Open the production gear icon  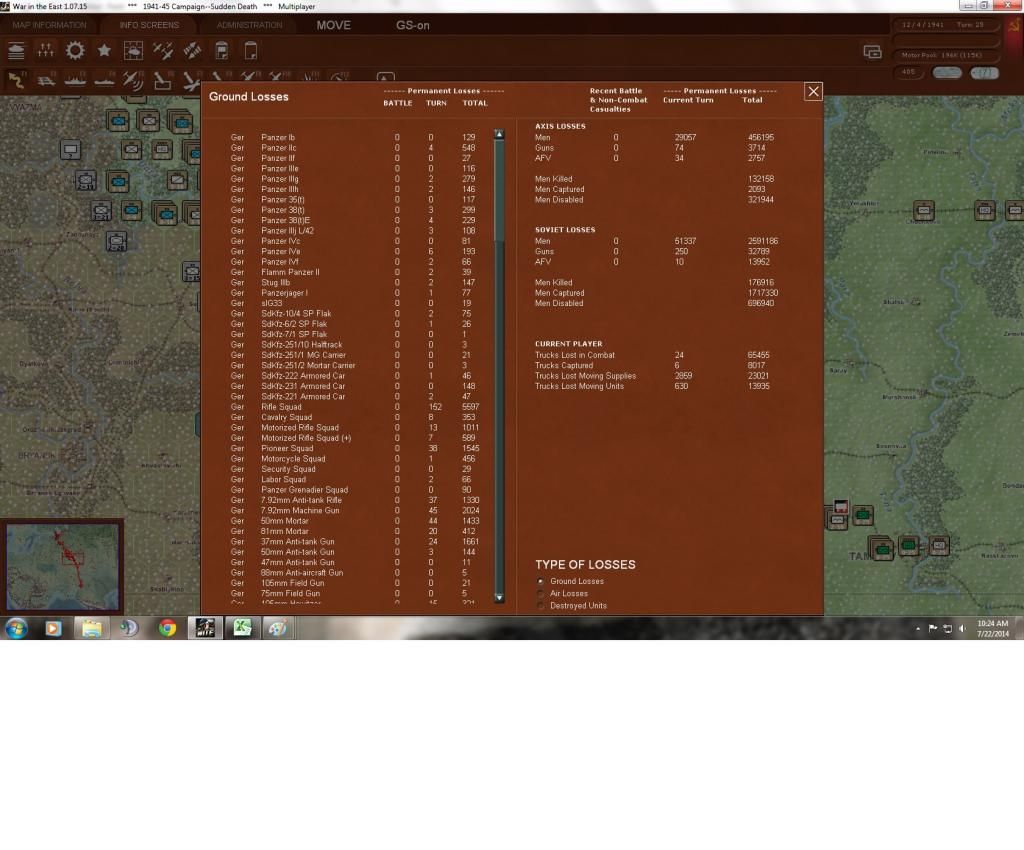[75, 50]
